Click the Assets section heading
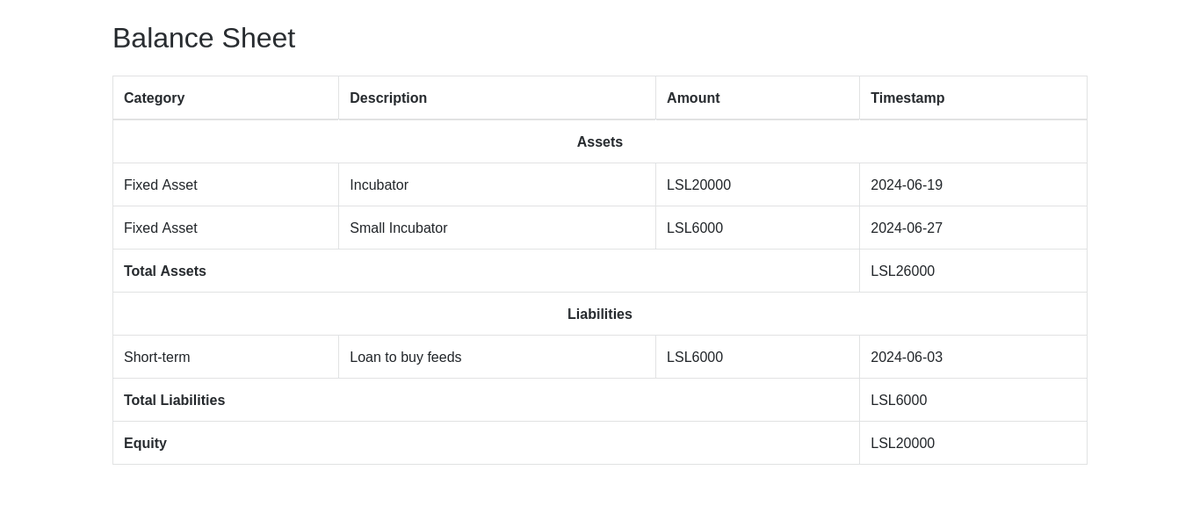The height and width of the screenshot is (528, 1200). (600, 142)
